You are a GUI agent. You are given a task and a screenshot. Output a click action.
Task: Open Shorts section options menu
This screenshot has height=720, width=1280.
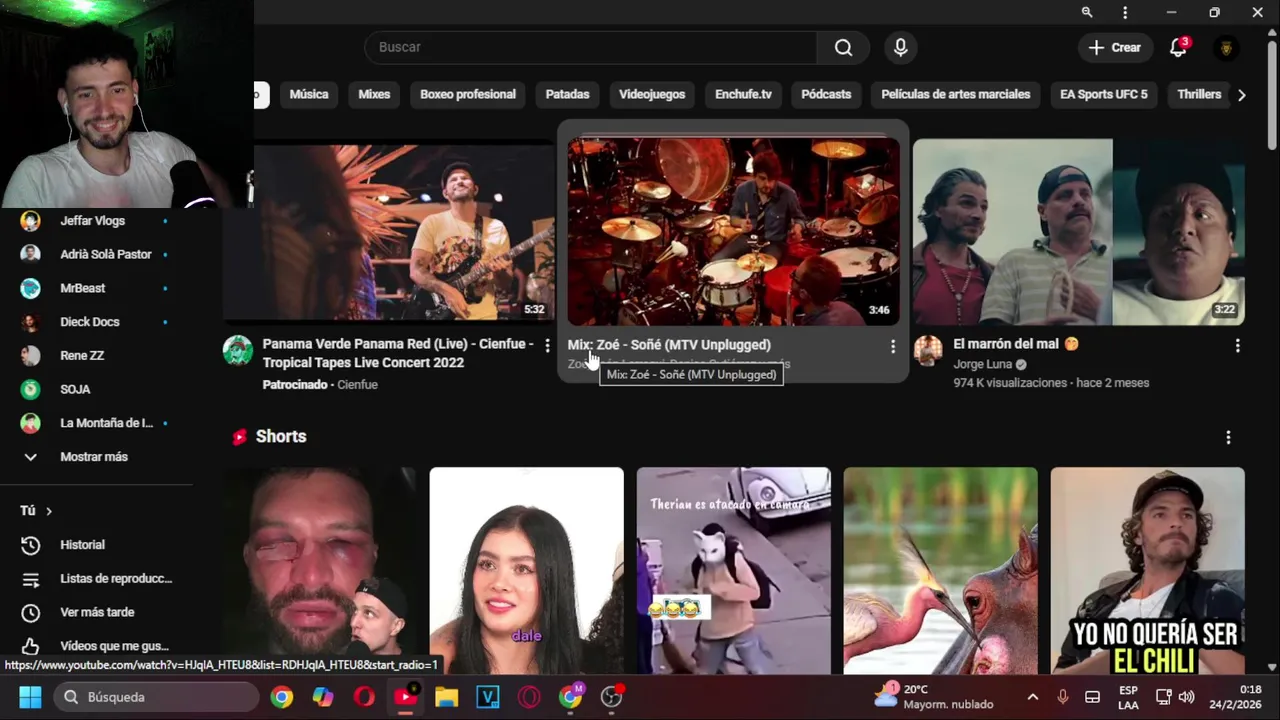[1228, 437]
